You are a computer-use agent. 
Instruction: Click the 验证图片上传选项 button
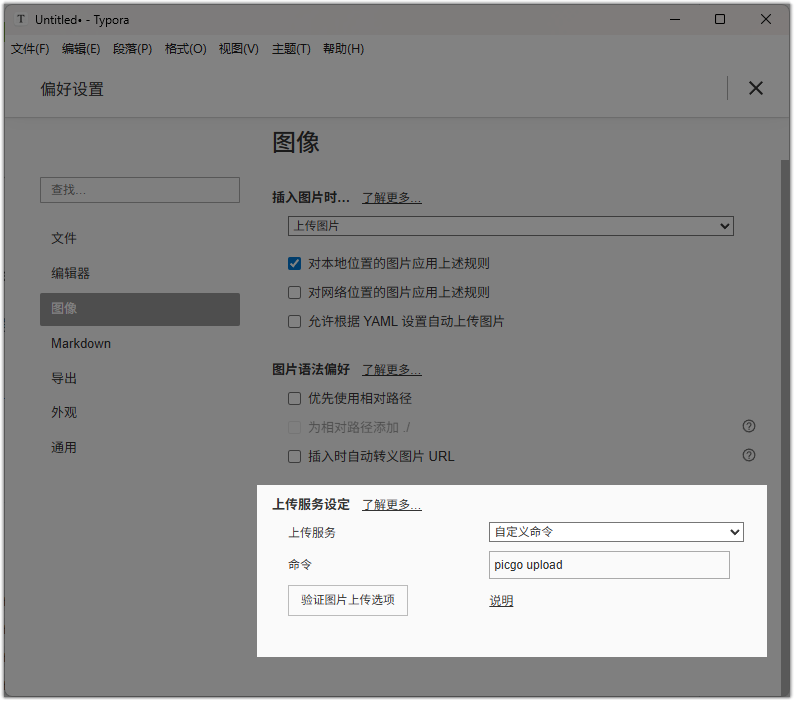click(x=348, y=600)
